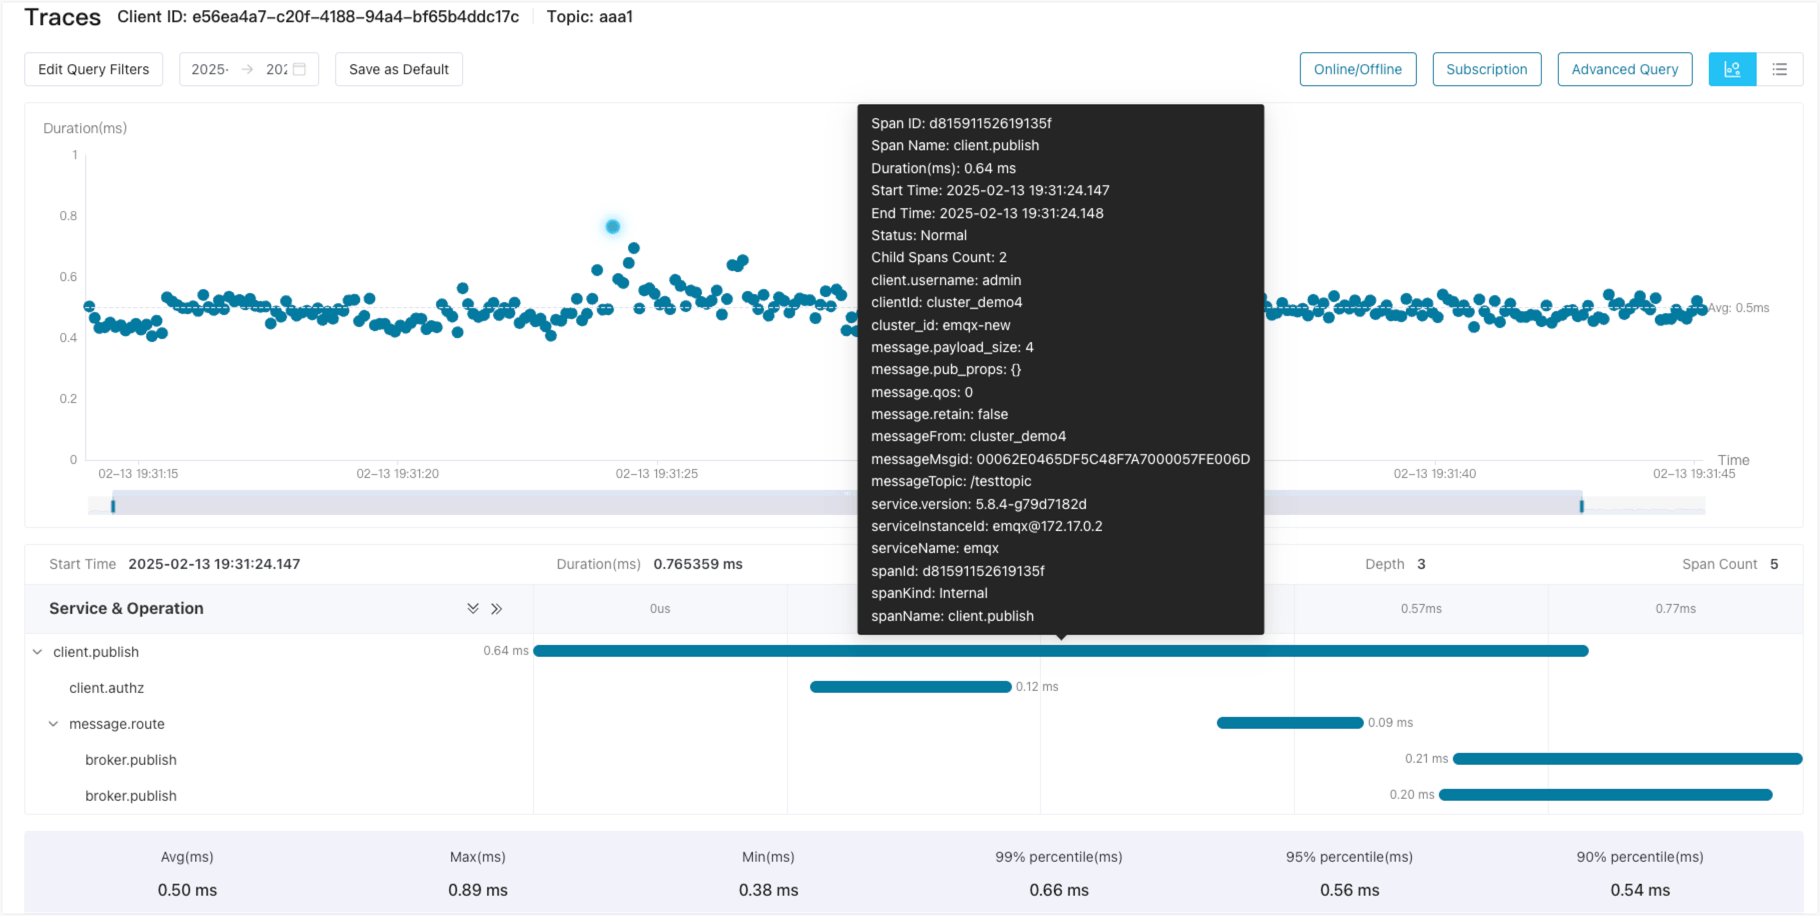Click the 0.20 ms broker.publish span bar
The height and width of the screenshot is (916, 1820).
coord(1605,795)
